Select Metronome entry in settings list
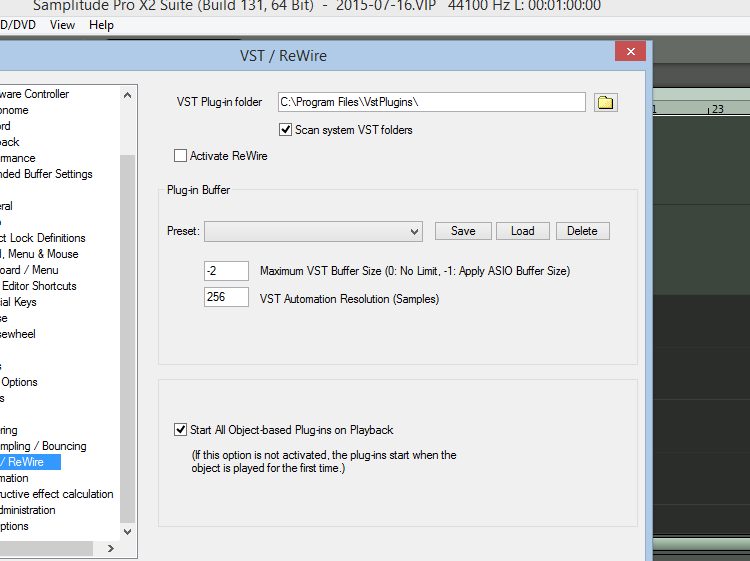The width and height of the screenshot is (750, 561). [x=14, y=110]
